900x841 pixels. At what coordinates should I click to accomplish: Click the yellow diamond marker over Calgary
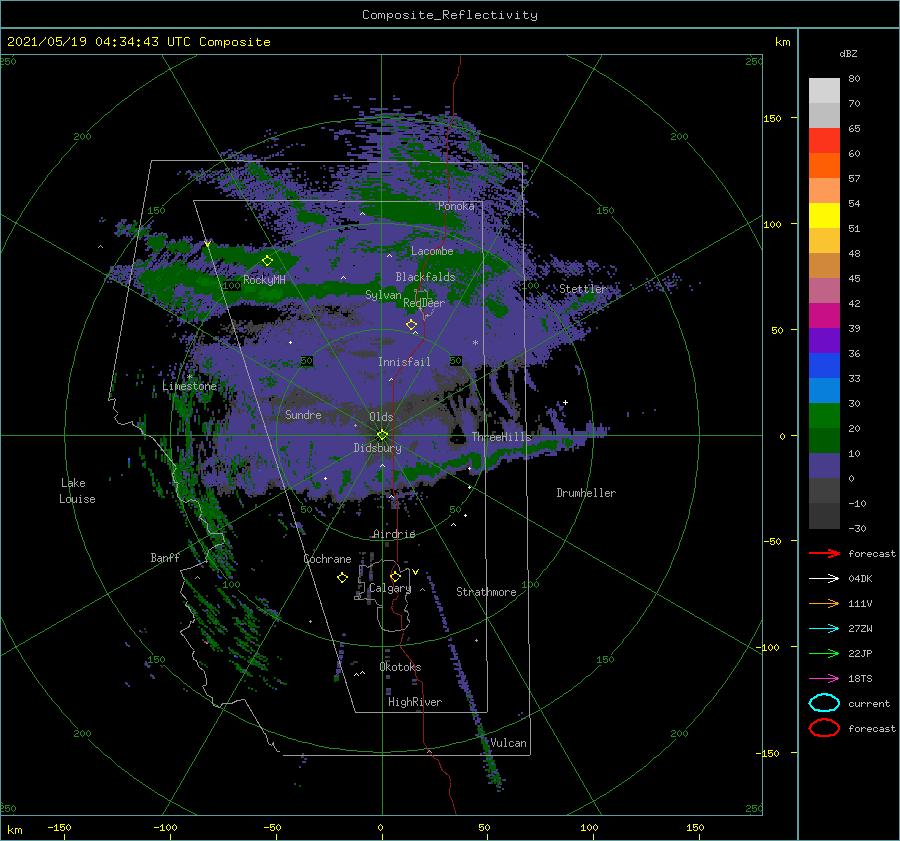(395, 576)
